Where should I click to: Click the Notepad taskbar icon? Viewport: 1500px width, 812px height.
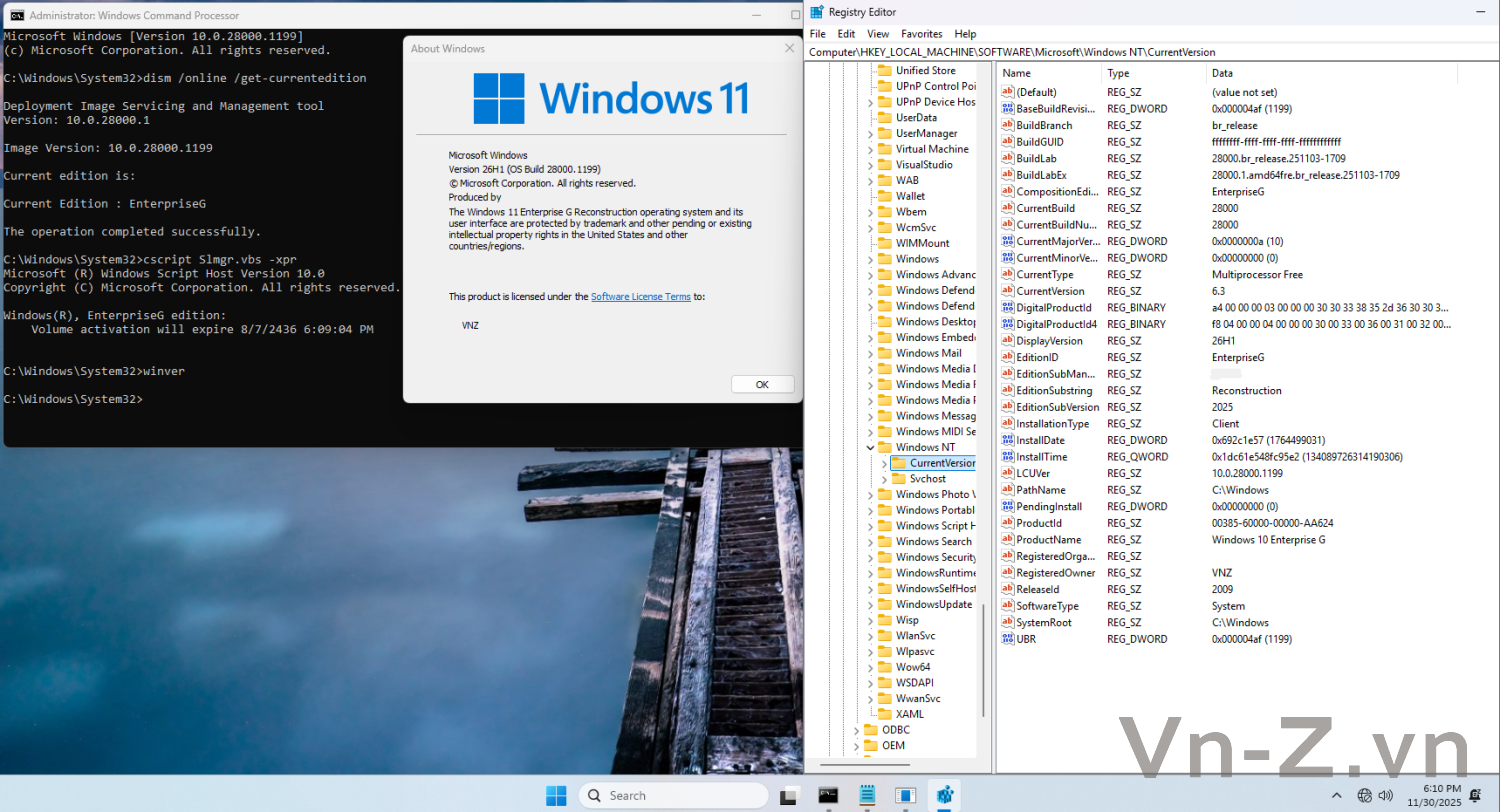click(867, 795)
